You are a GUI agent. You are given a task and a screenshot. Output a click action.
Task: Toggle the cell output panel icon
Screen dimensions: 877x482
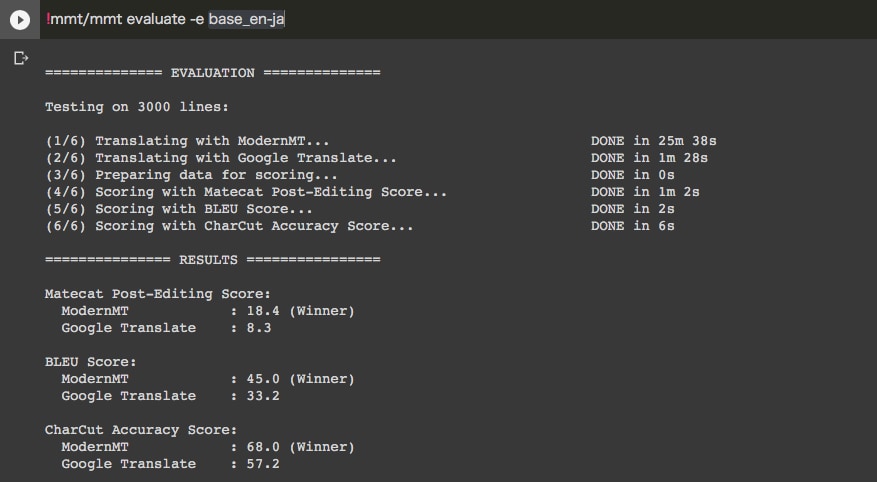coord(21,58)
